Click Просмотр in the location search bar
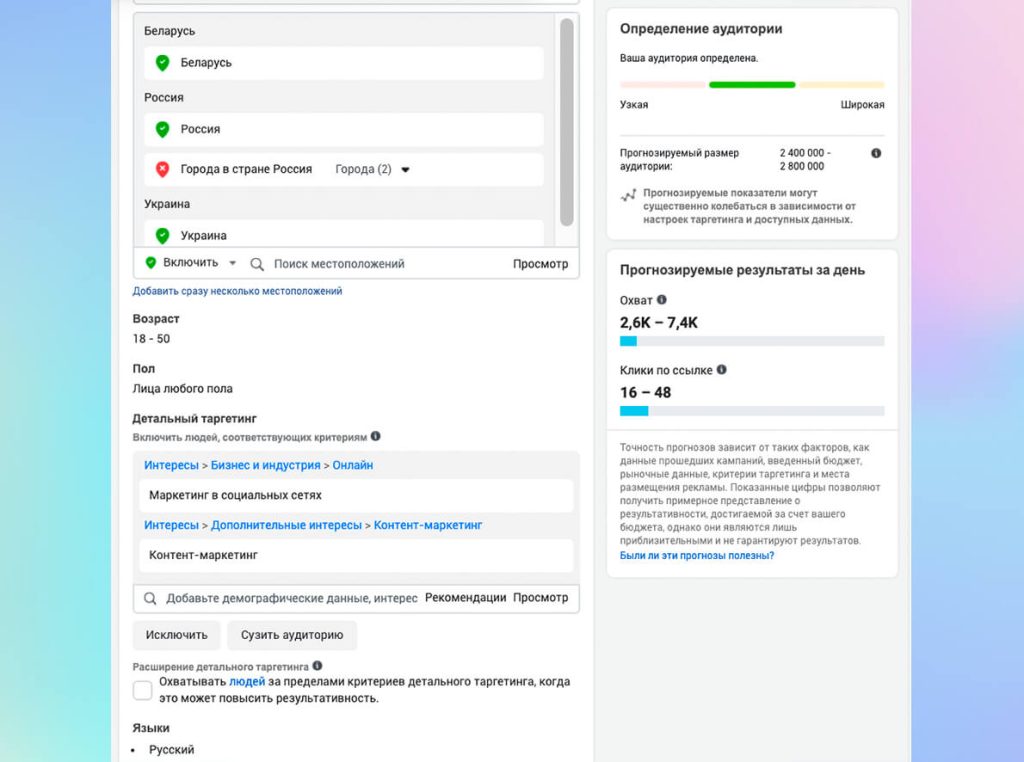The width and height of the screenshot is (1024, 762). [540, 264]
